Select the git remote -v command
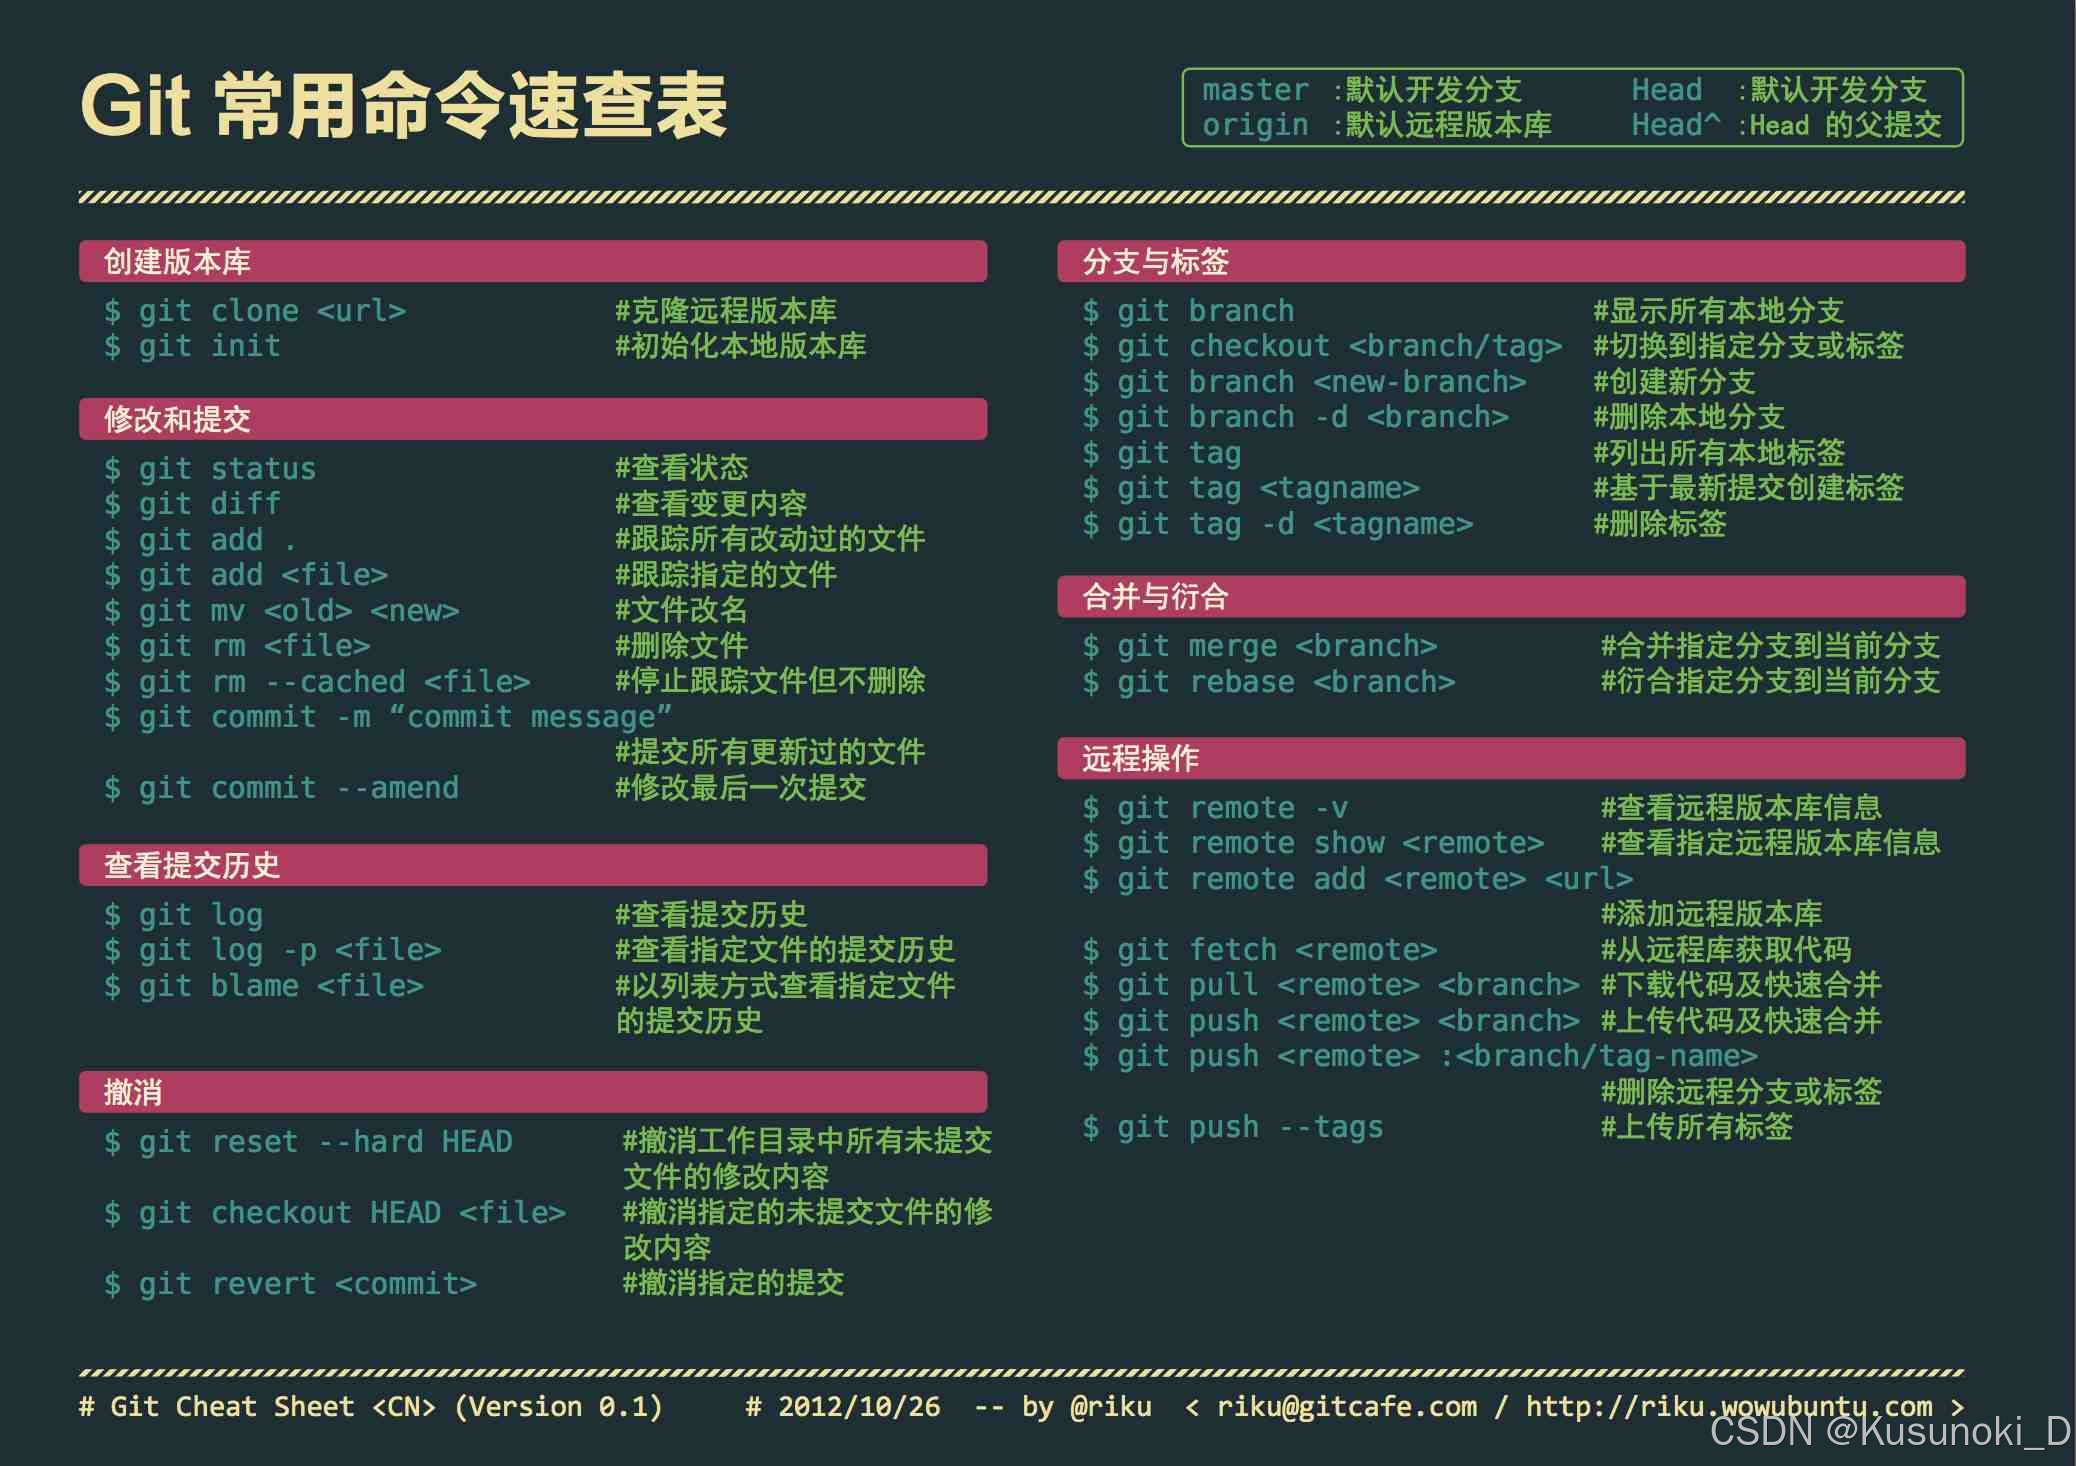The height and width of the screenshot is (1466, 2076). [x=1215, y=808]
